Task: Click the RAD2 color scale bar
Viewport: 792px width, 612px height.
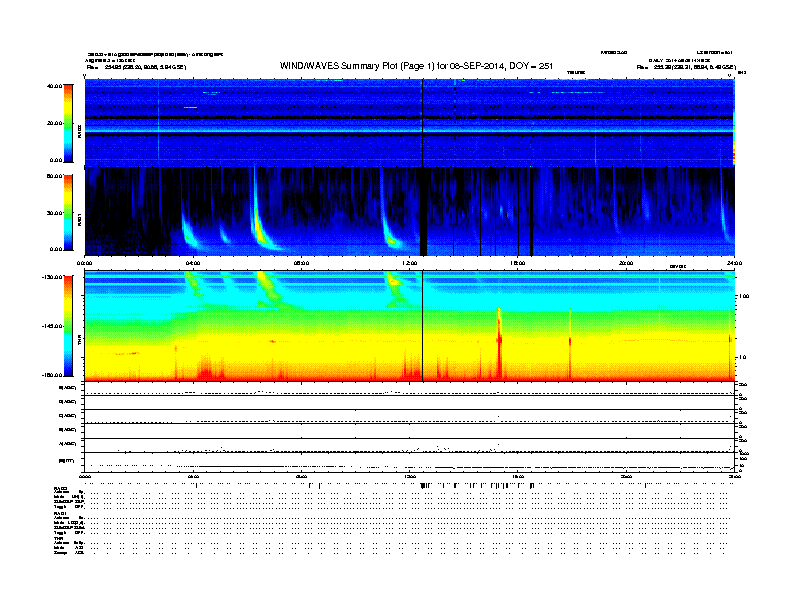Action: click(68, 123)
